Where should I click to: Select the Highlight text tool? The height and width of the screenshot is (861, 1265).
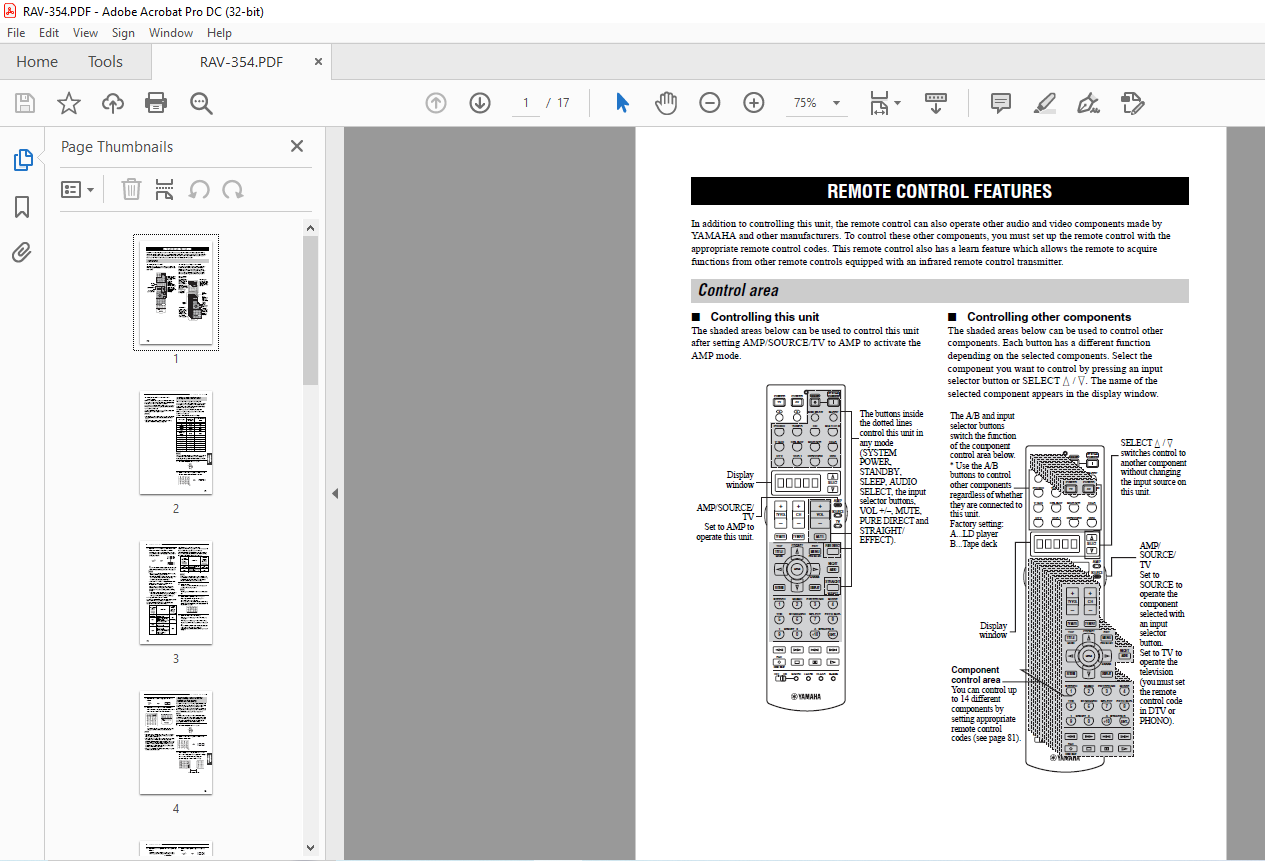coord(1044,103)
